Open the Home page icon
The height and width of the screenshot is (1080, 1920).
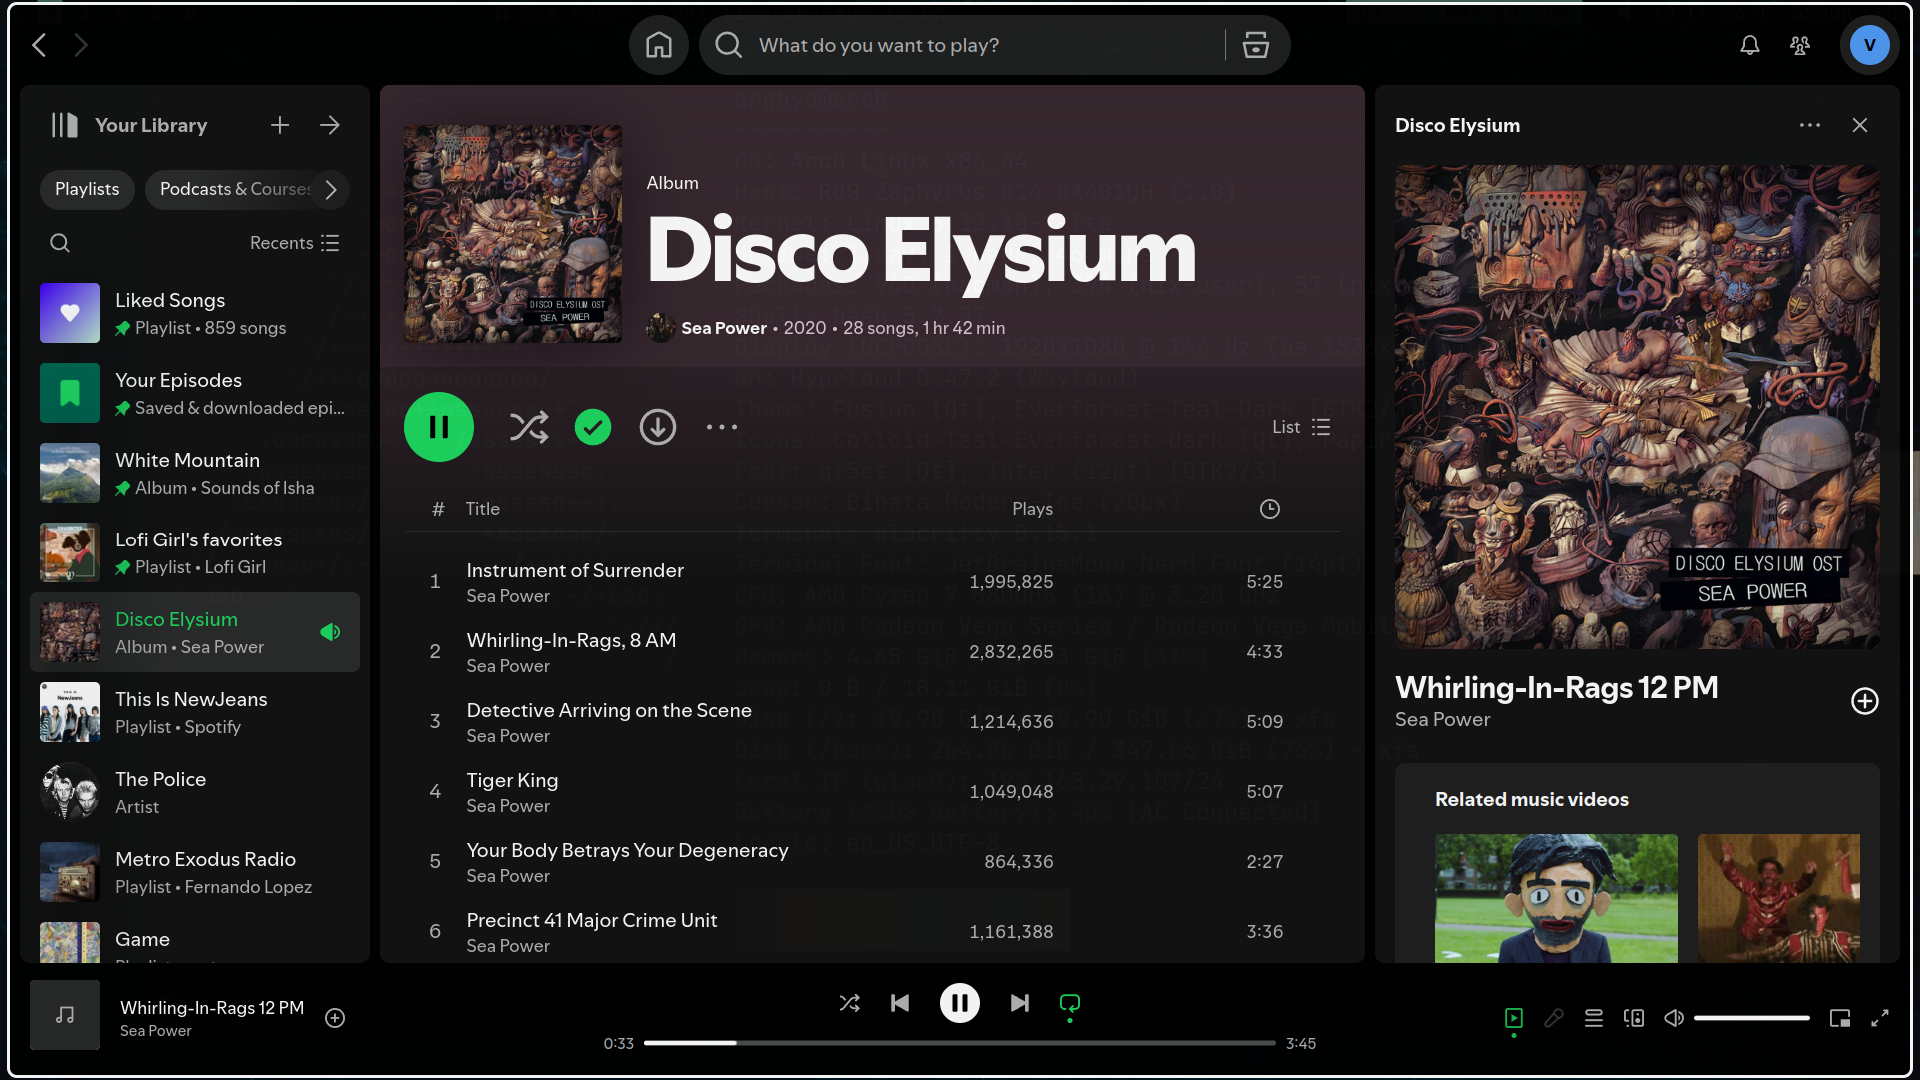pyautogui.click(x=658, y=45)
